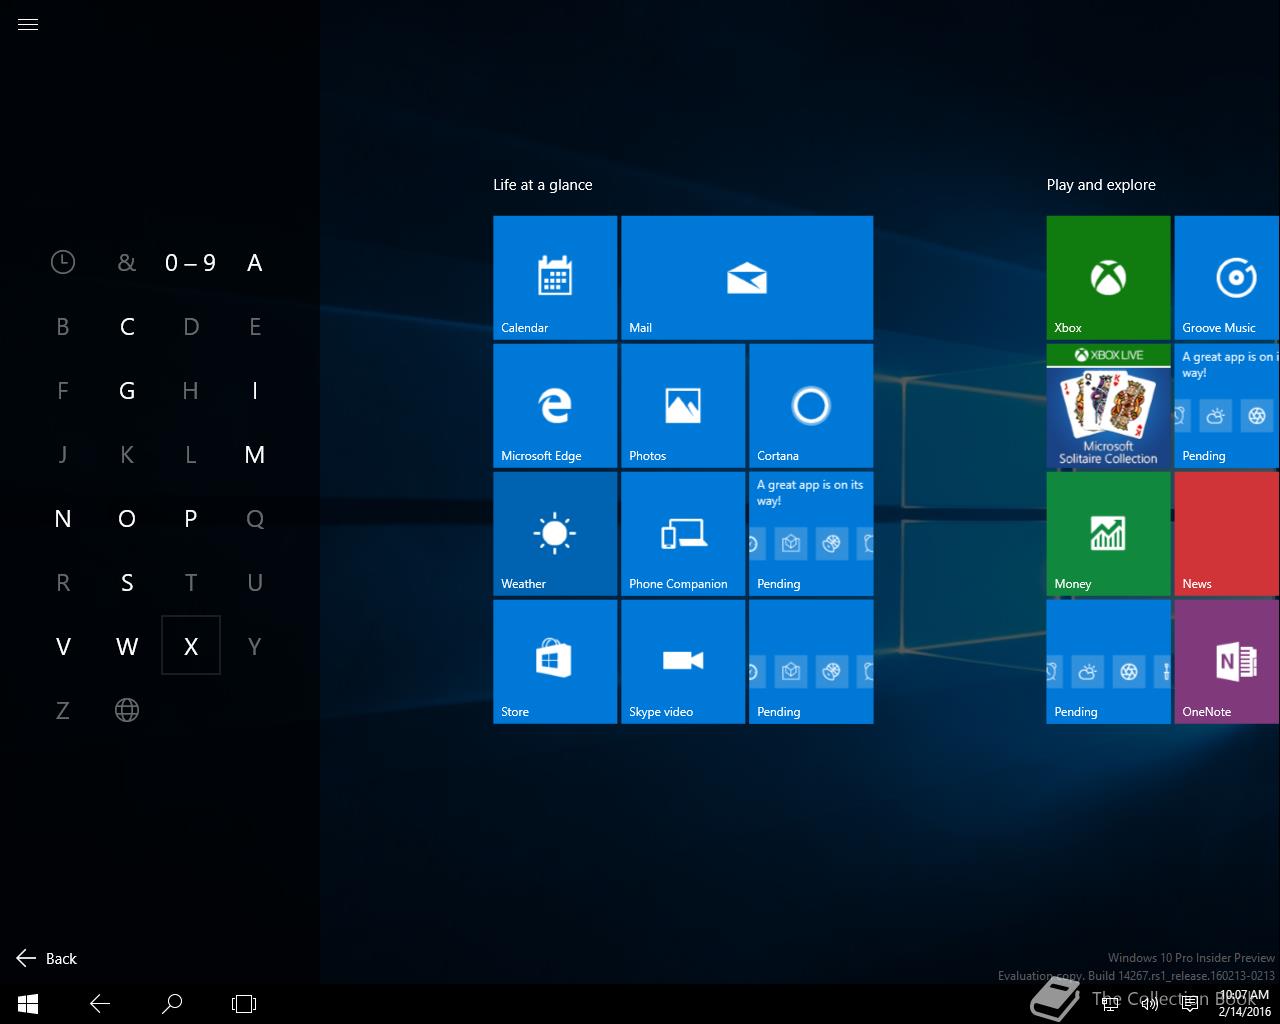This screenshot has width=1280, height=1024.
Task: Click the Windows Start button
Action: [28, 1004]
